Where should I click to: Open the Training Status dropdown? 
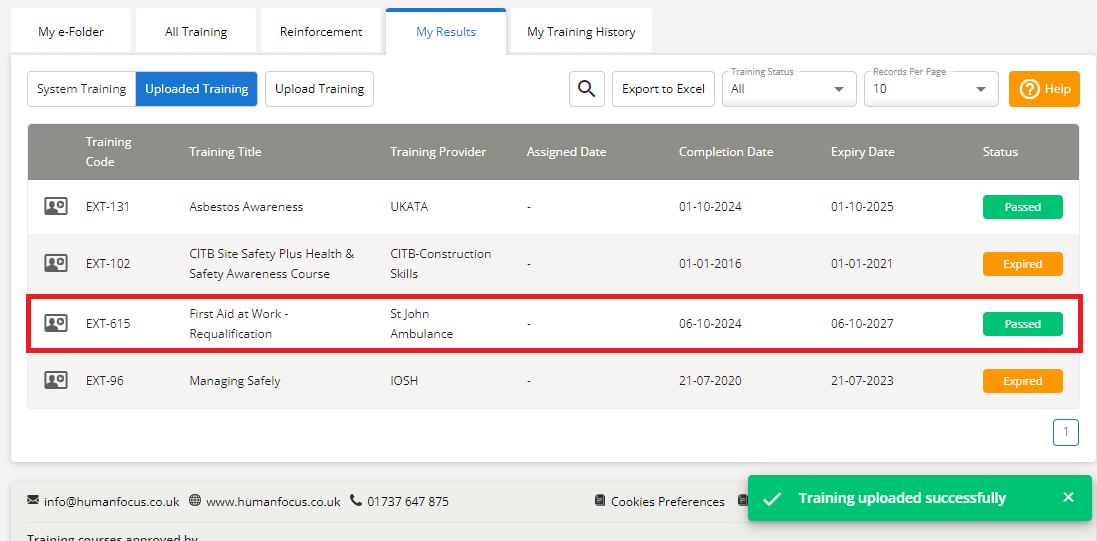790,89
